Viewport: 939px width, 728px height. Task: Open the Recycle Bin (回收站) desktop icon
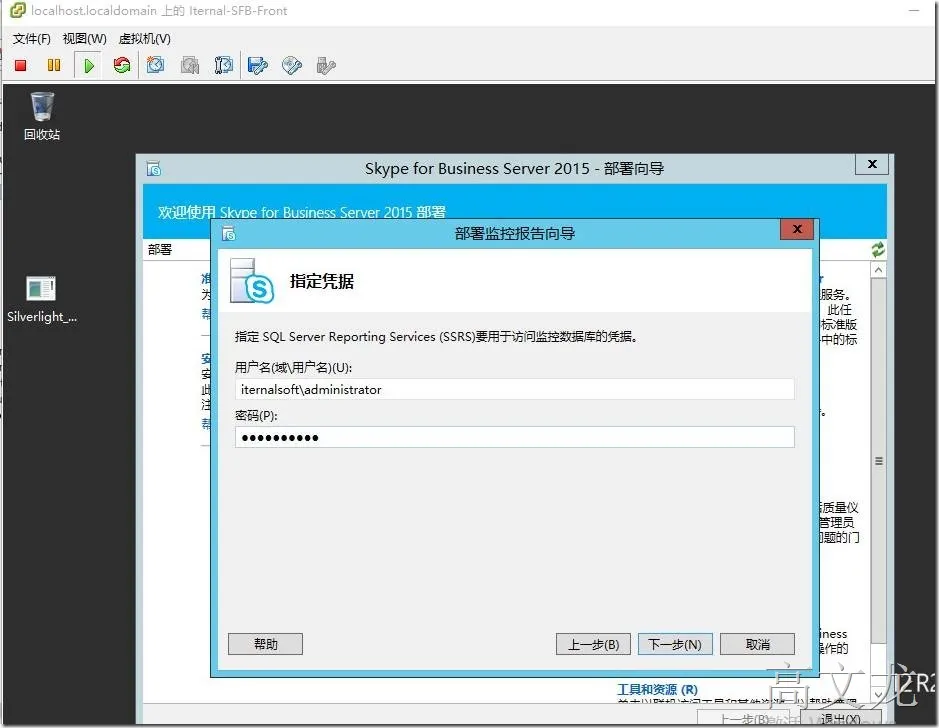42,116
